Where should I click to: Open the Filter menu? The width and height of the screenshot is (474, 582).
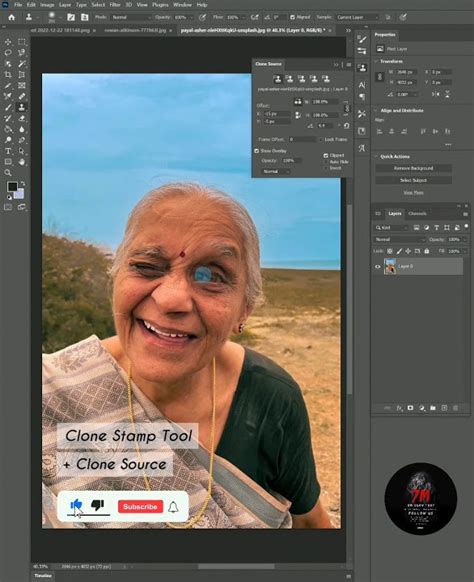(115, 5)
